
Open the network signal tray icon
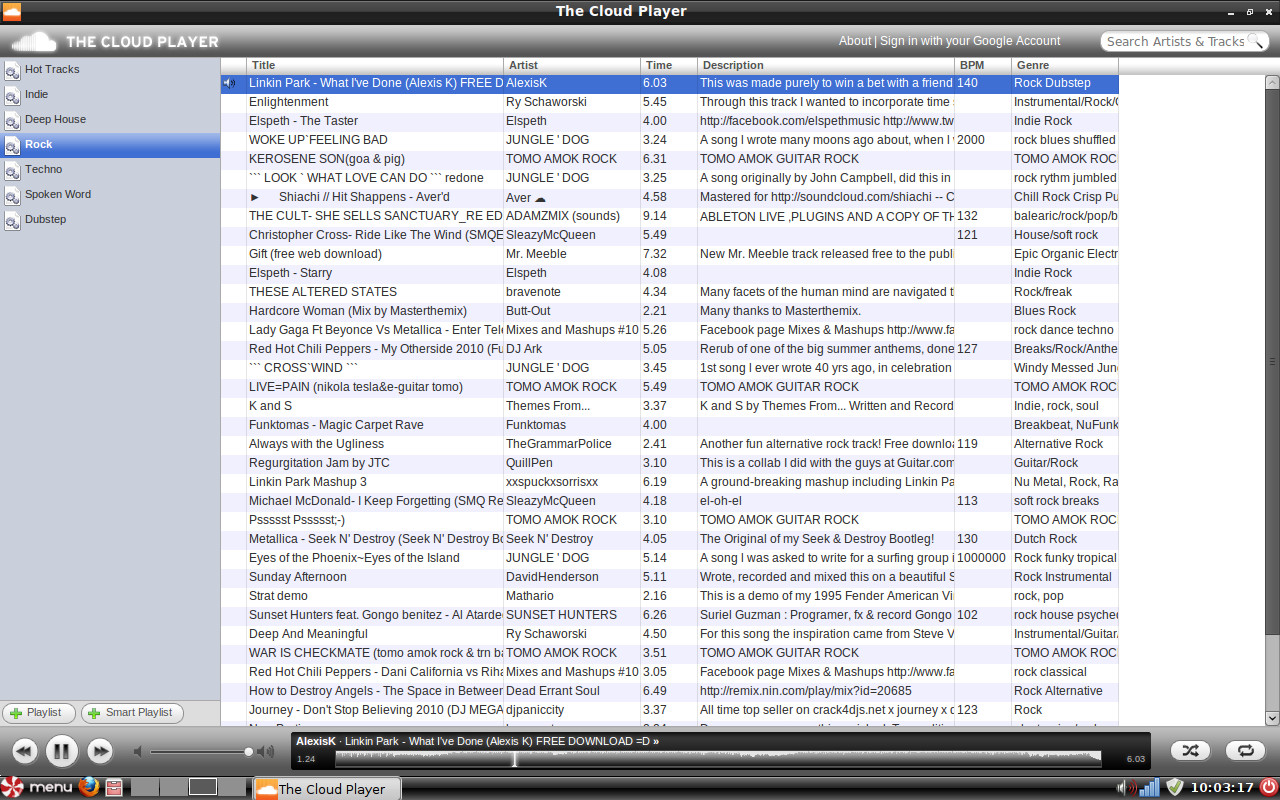(1150, 788)
